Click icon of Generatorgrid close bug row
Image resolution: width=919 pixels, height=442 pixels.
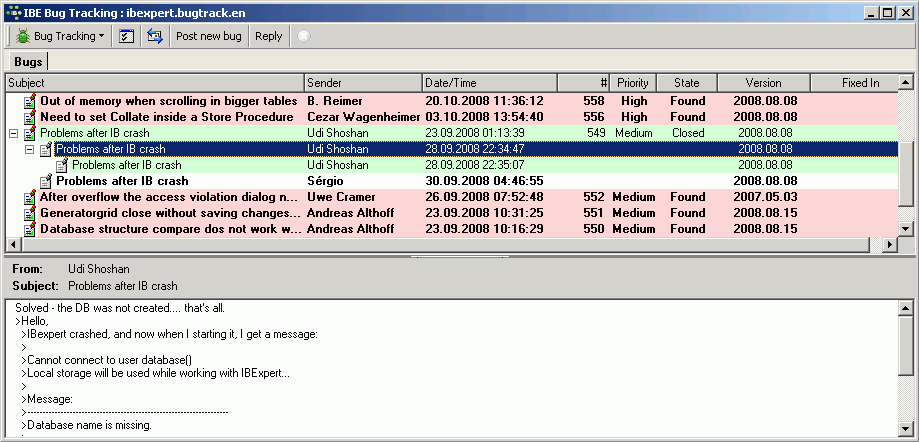pyautogui.click(x=30, y=213)
